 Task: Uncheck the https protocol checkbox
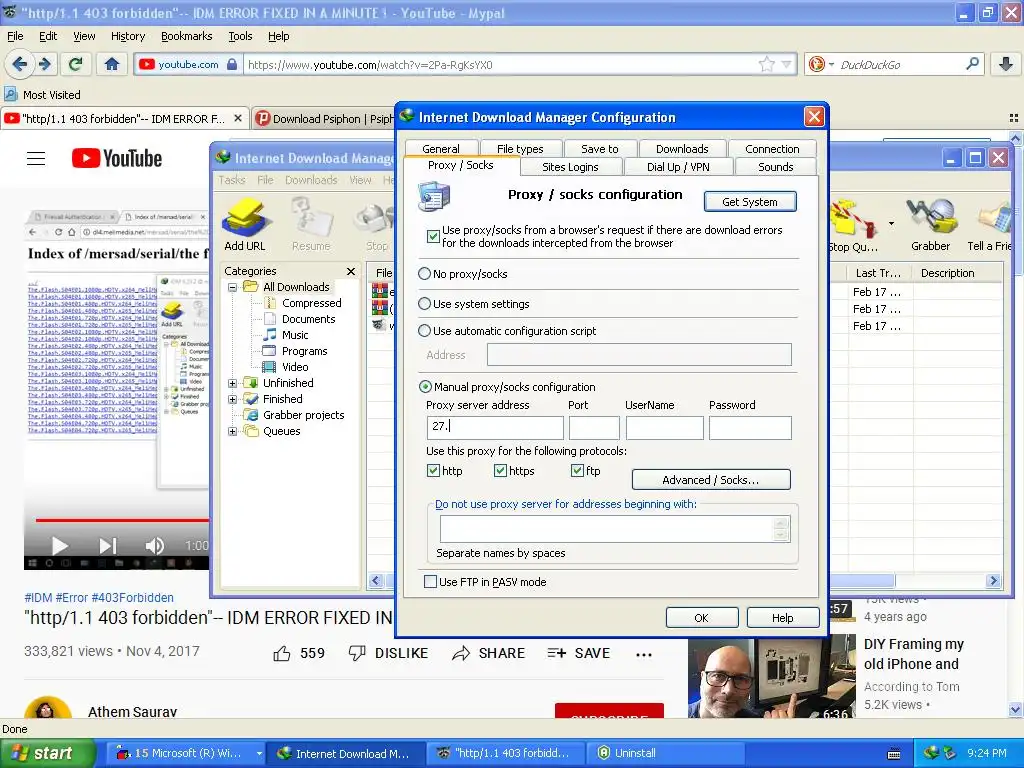coord(500,470)
